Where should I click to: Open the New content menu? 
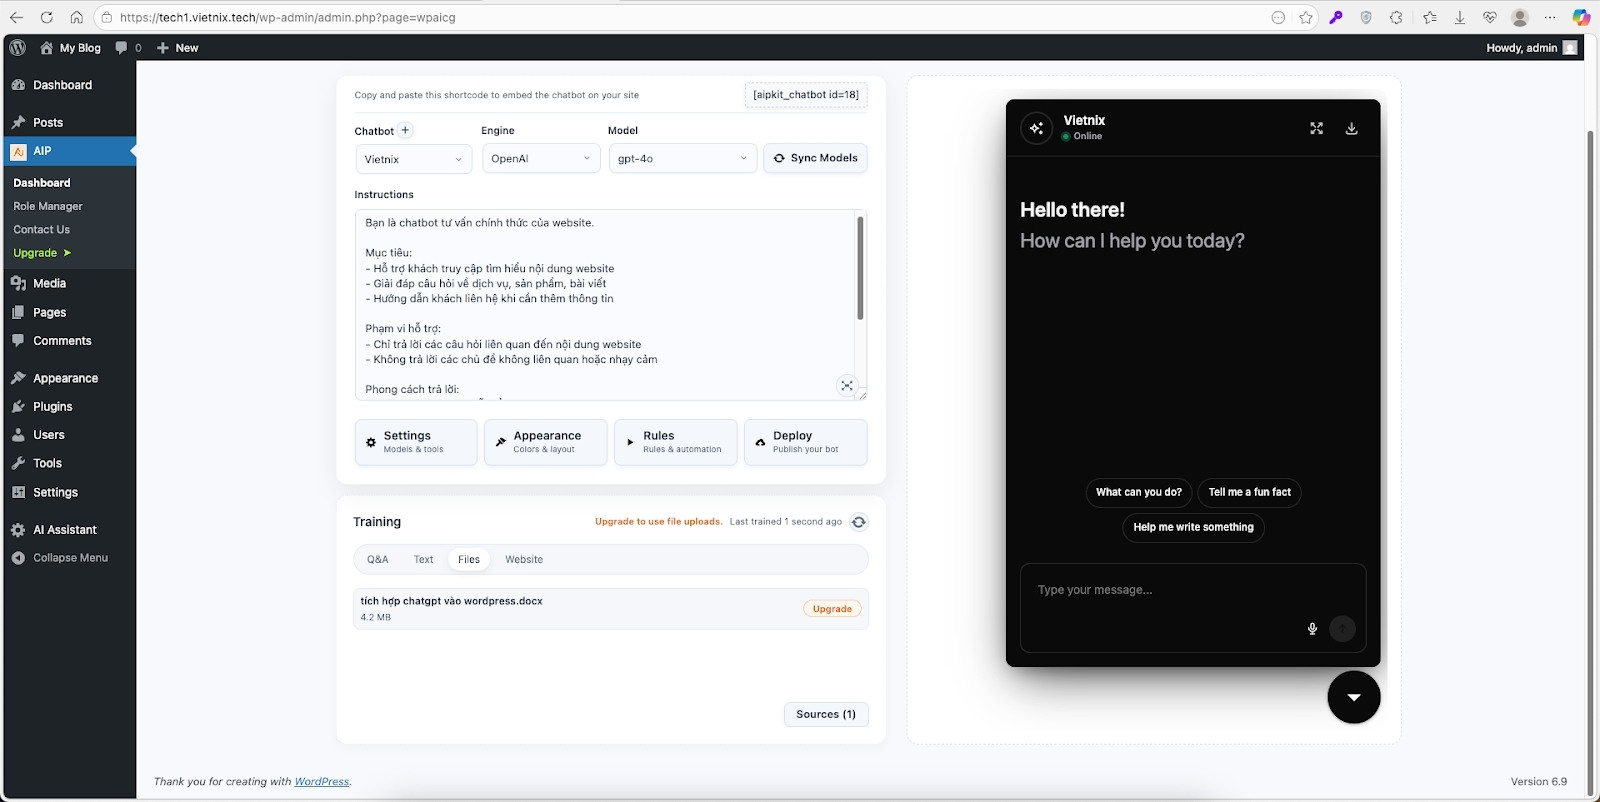tap(178, 47)
